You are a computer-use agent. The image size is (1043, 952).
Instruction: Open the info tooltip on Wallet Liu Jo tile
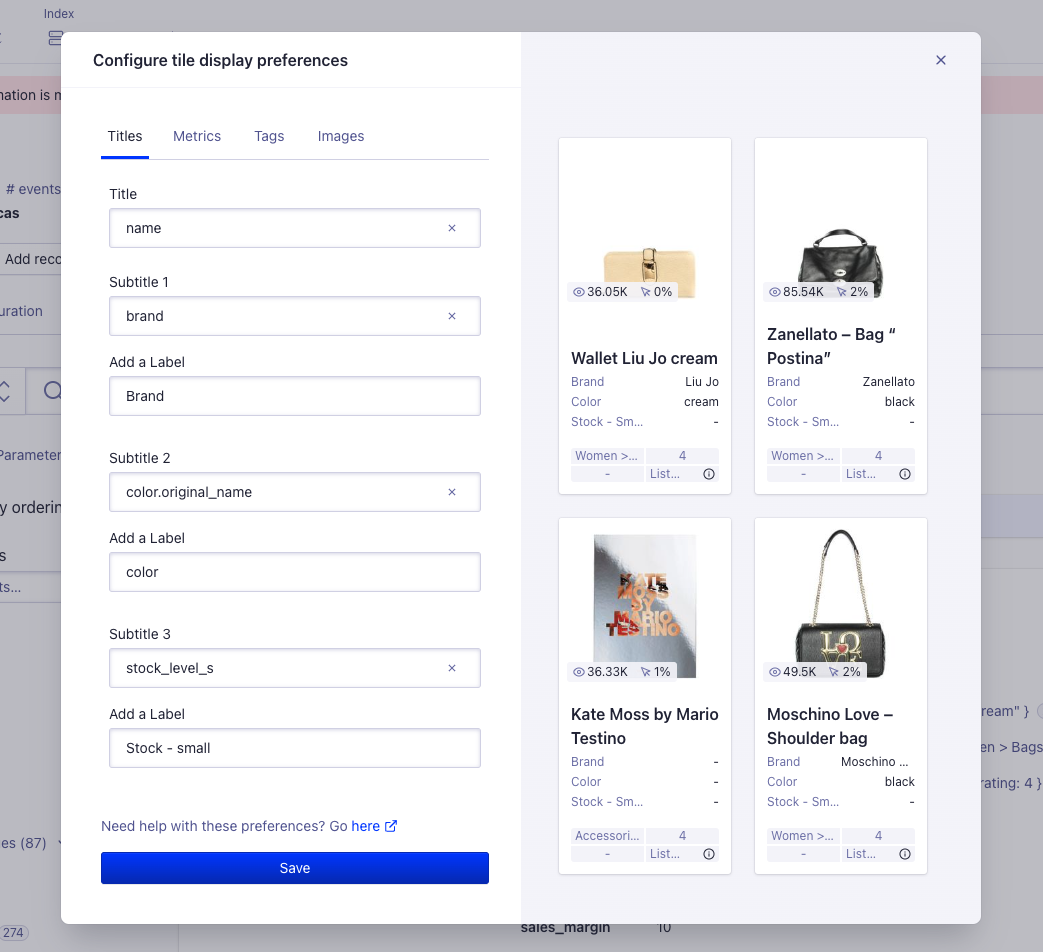709,473
